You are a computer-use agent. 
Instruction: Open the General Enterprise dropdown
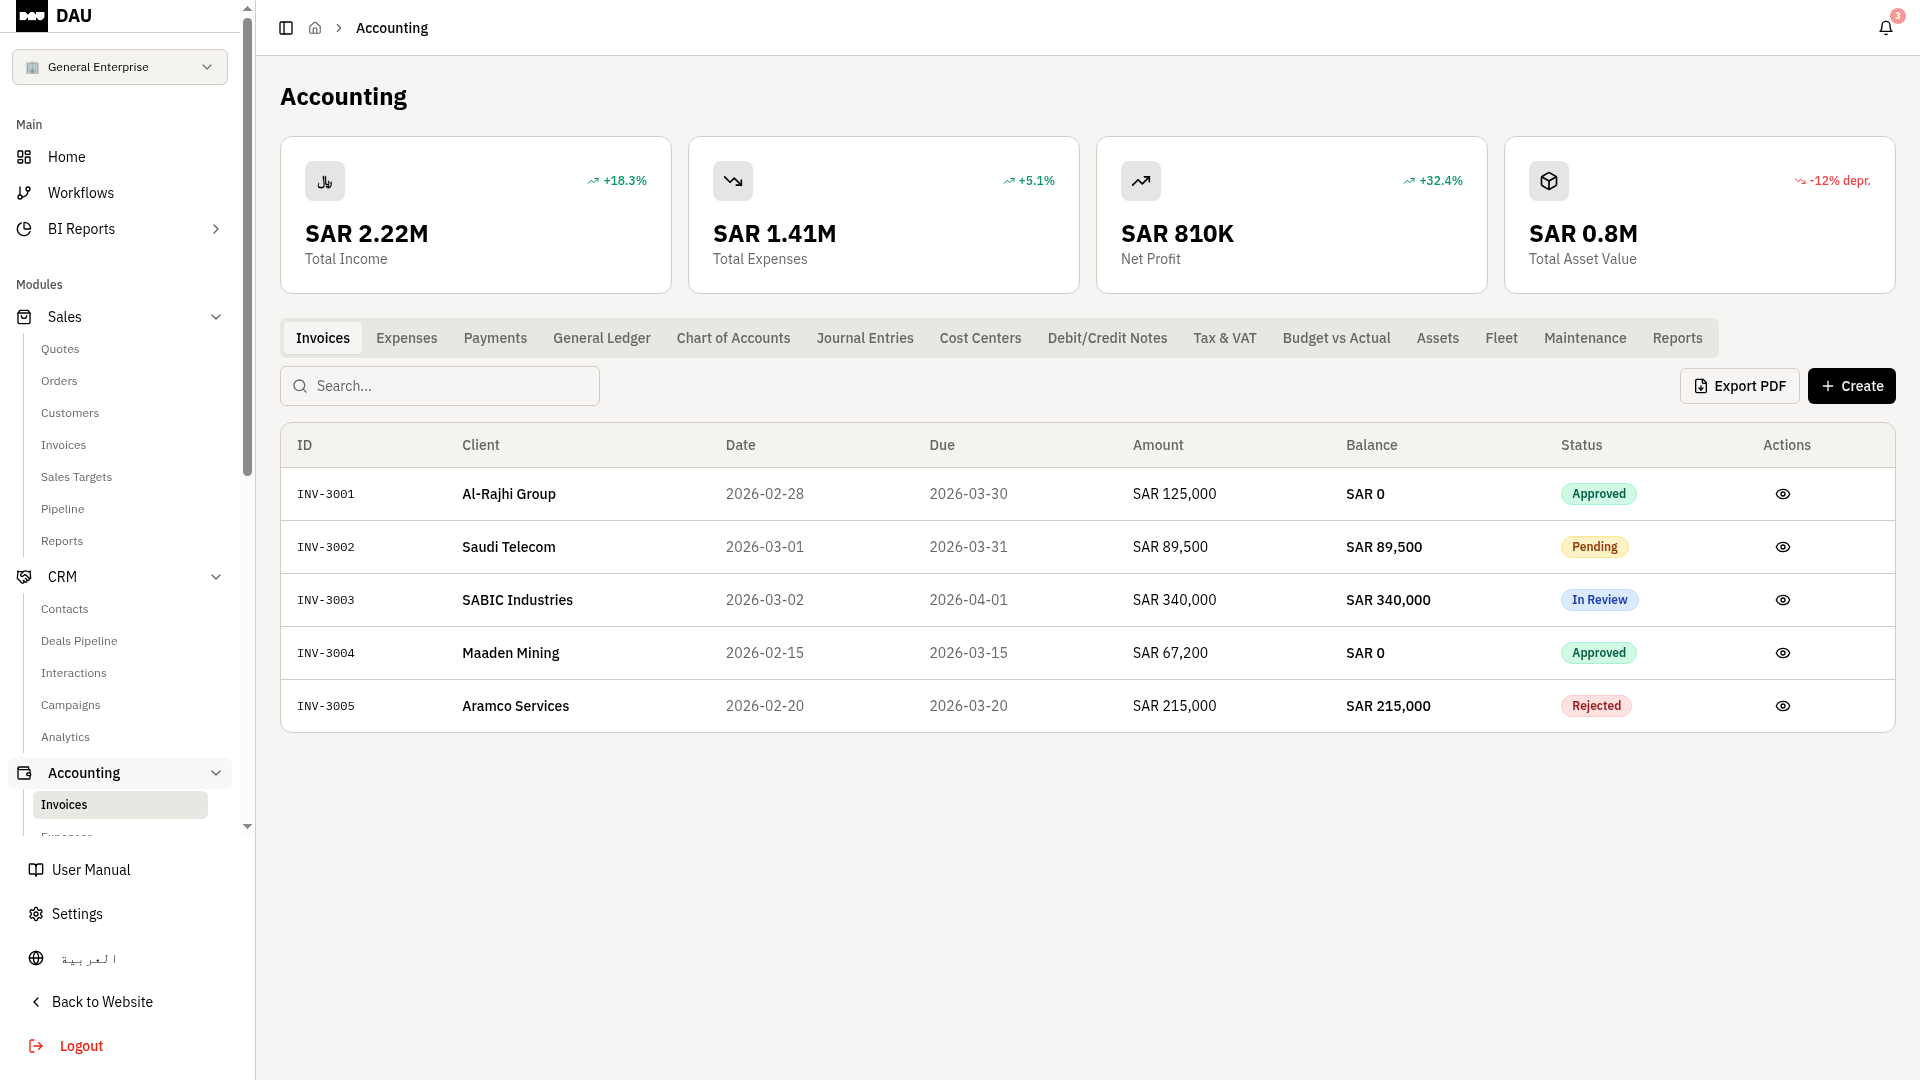(120, 67)
